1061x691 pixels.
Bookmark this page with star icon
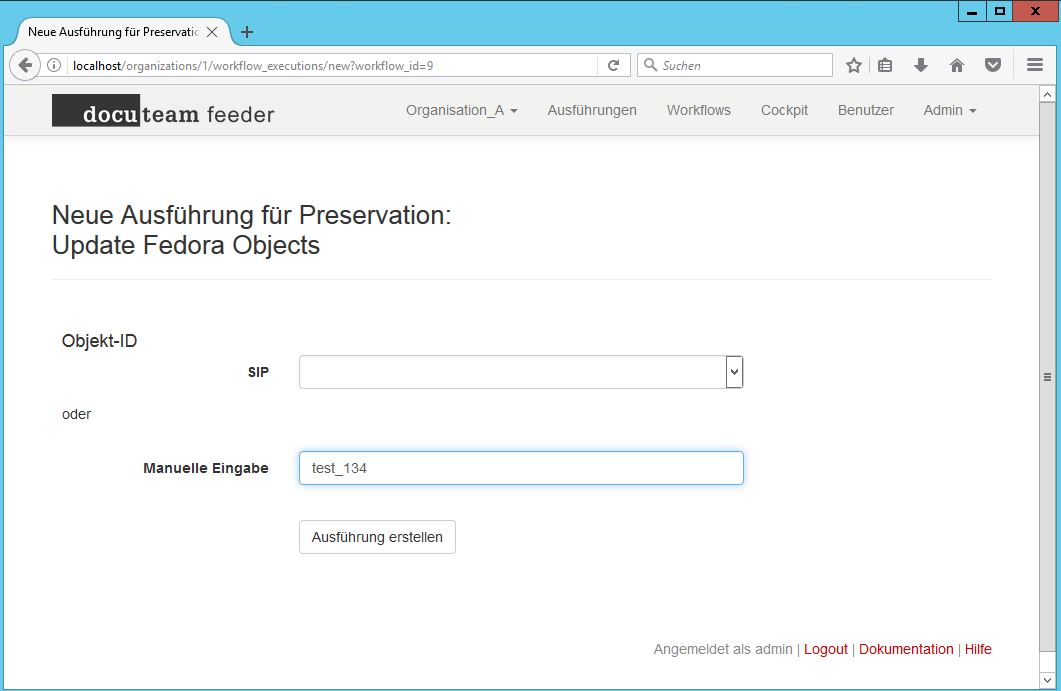853,66
